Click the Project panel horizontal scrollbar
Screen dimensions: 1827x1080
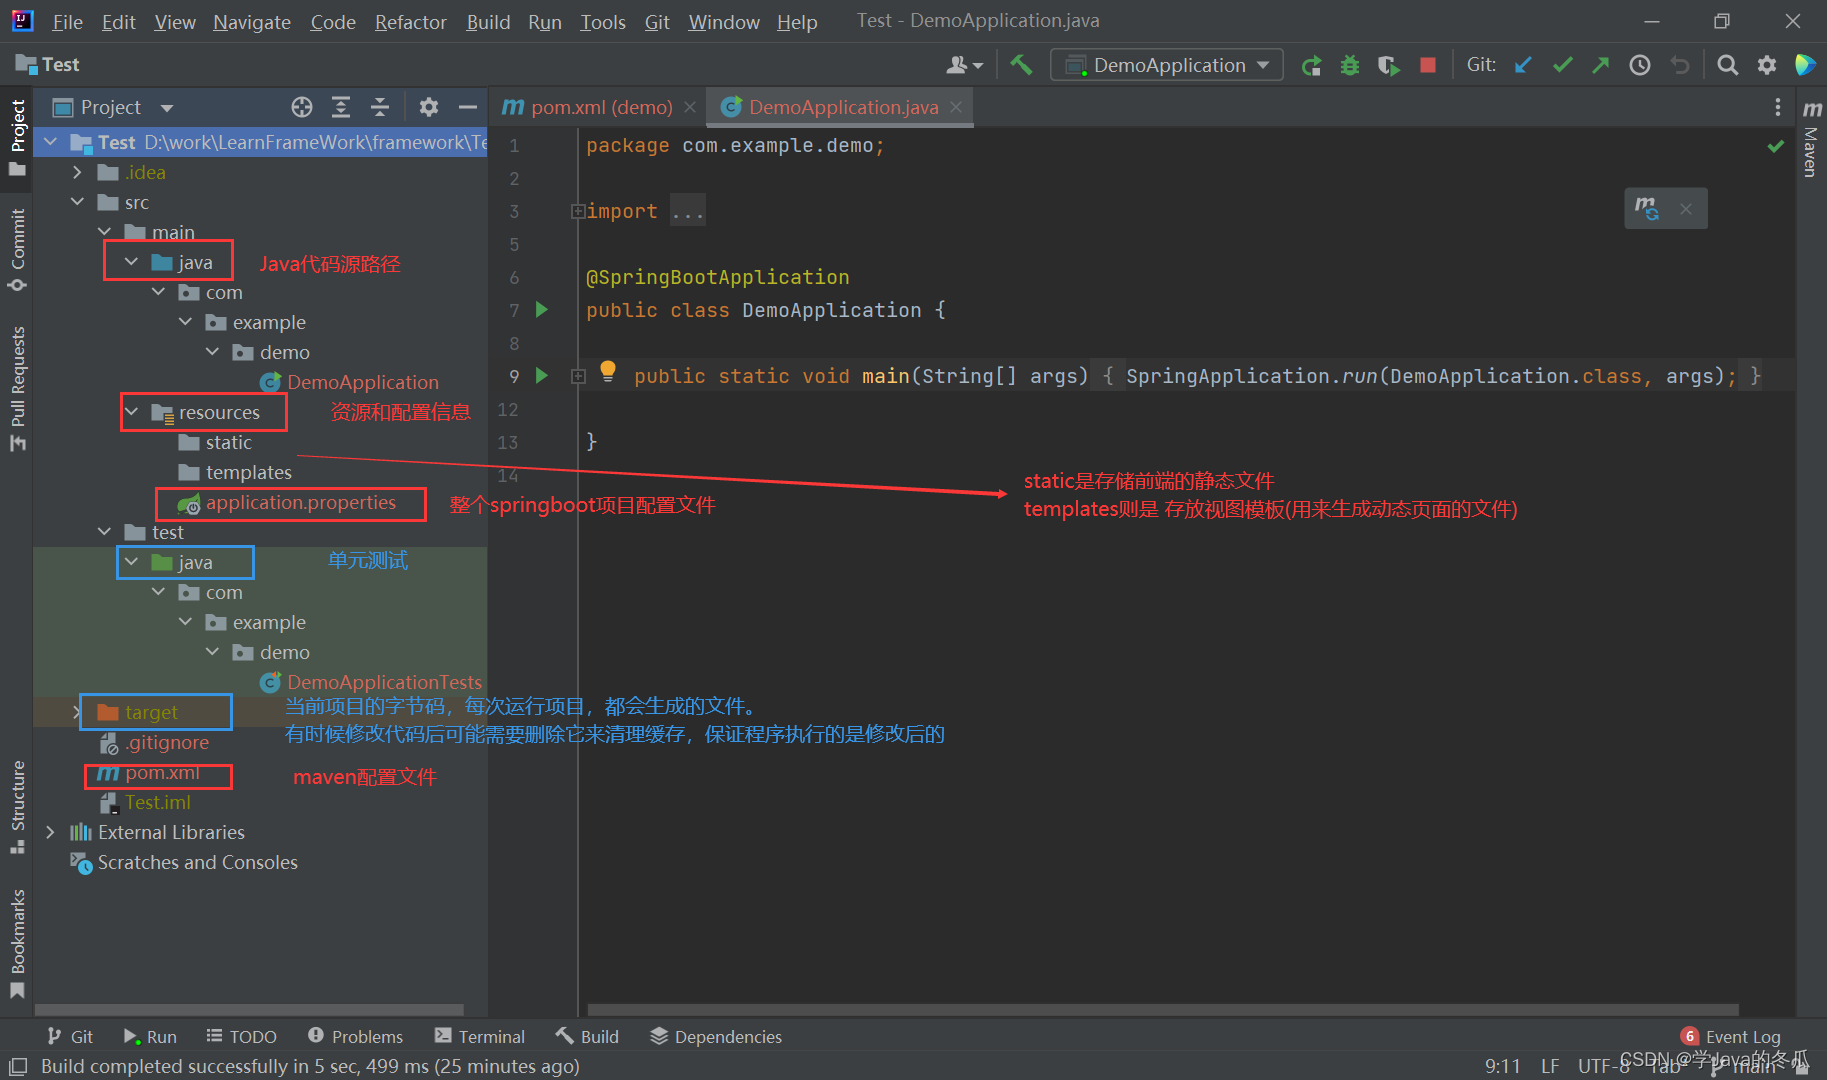(x=250, y=1010)
